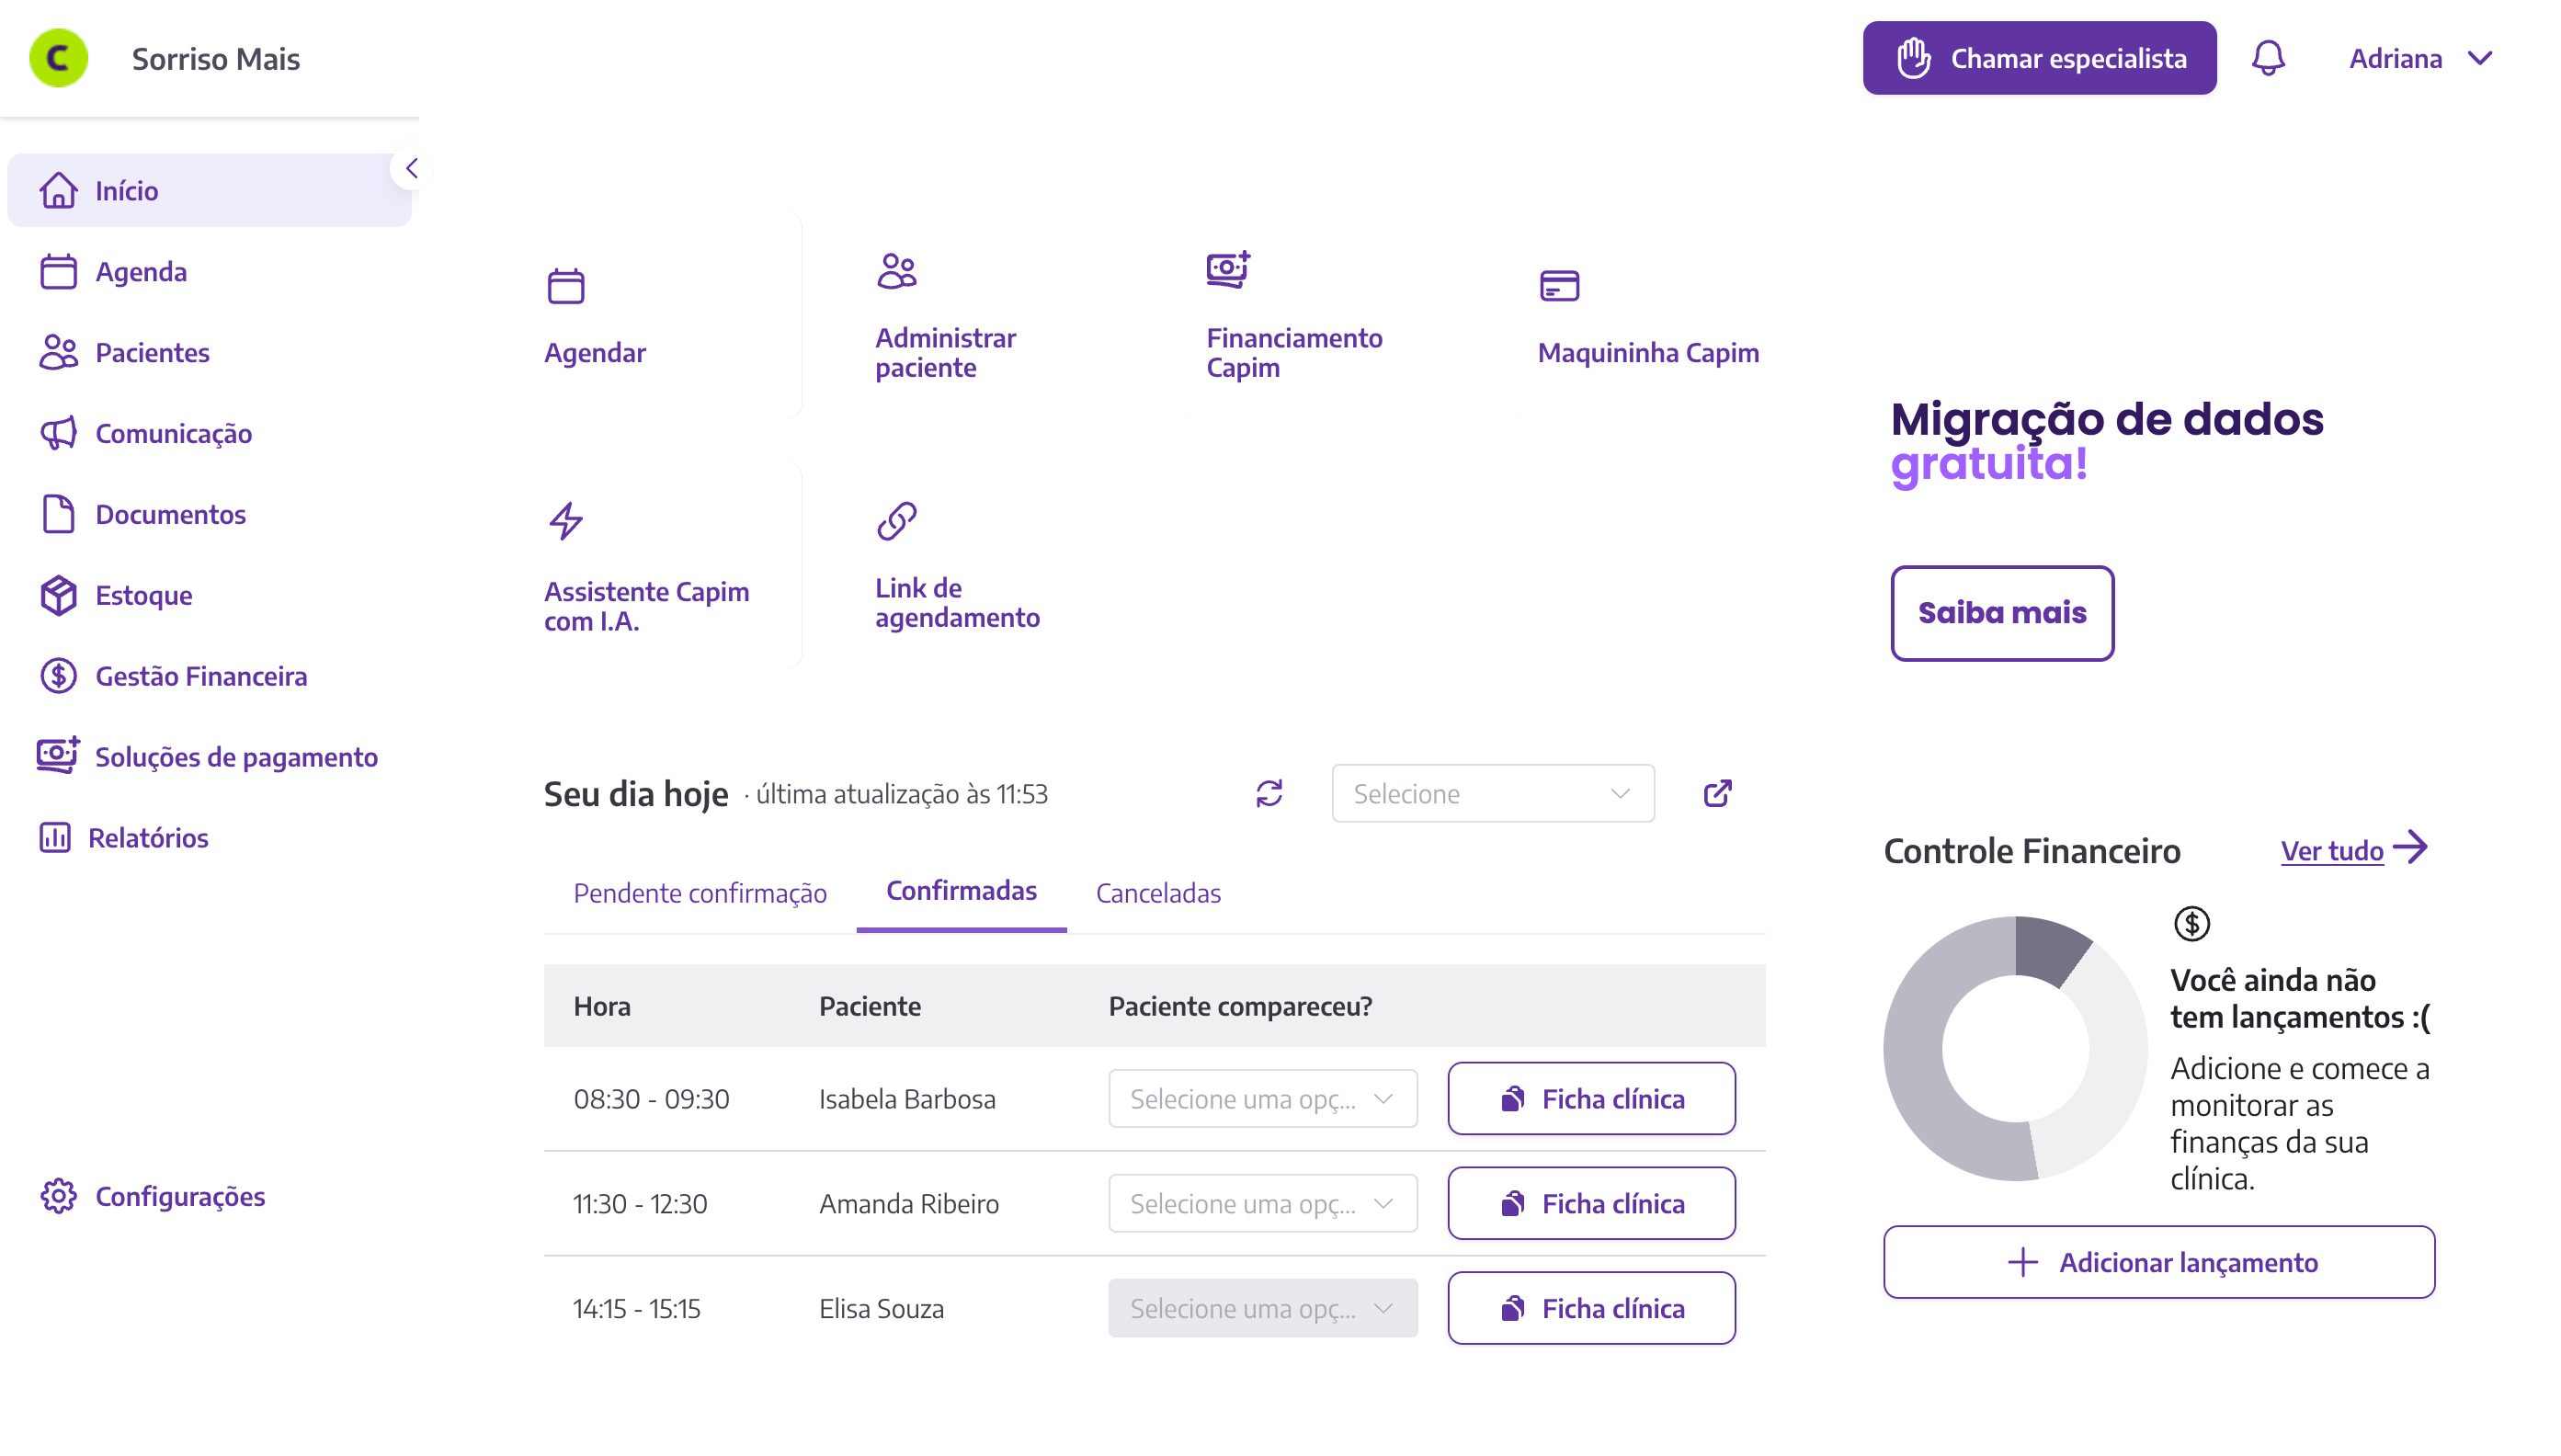Collapse the sidebar with the chevron arrow
This screenshot has width=2561, height=1456.
pyautogui.click(x=411, y=168)
